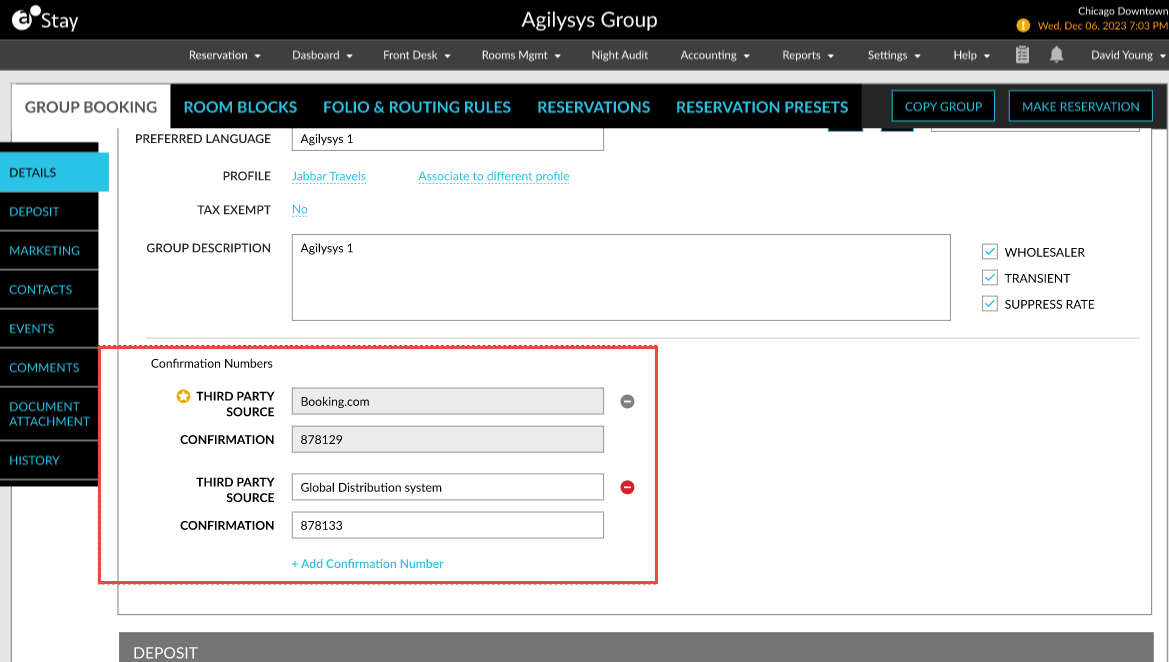Image resolution: width=1169 pixels, height=662 pixels.
Task: Open Night Audit from the menu bar
Action: 620,55
